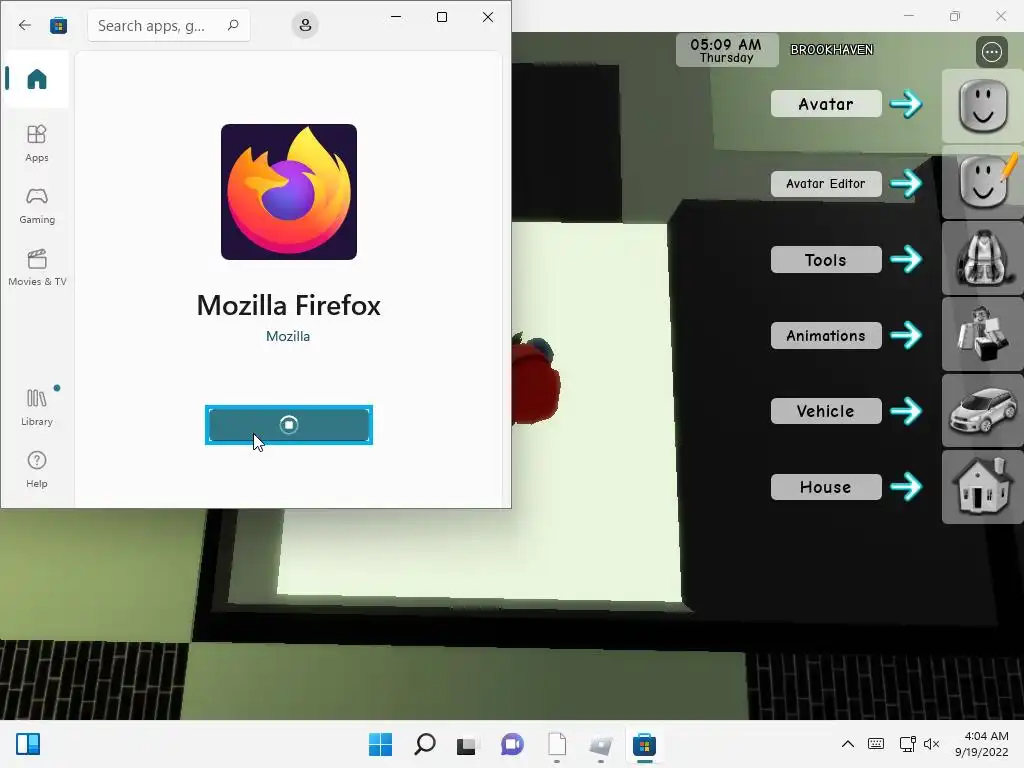
Task: Click the Mozilla Firefox logo image
Action: 289,192
